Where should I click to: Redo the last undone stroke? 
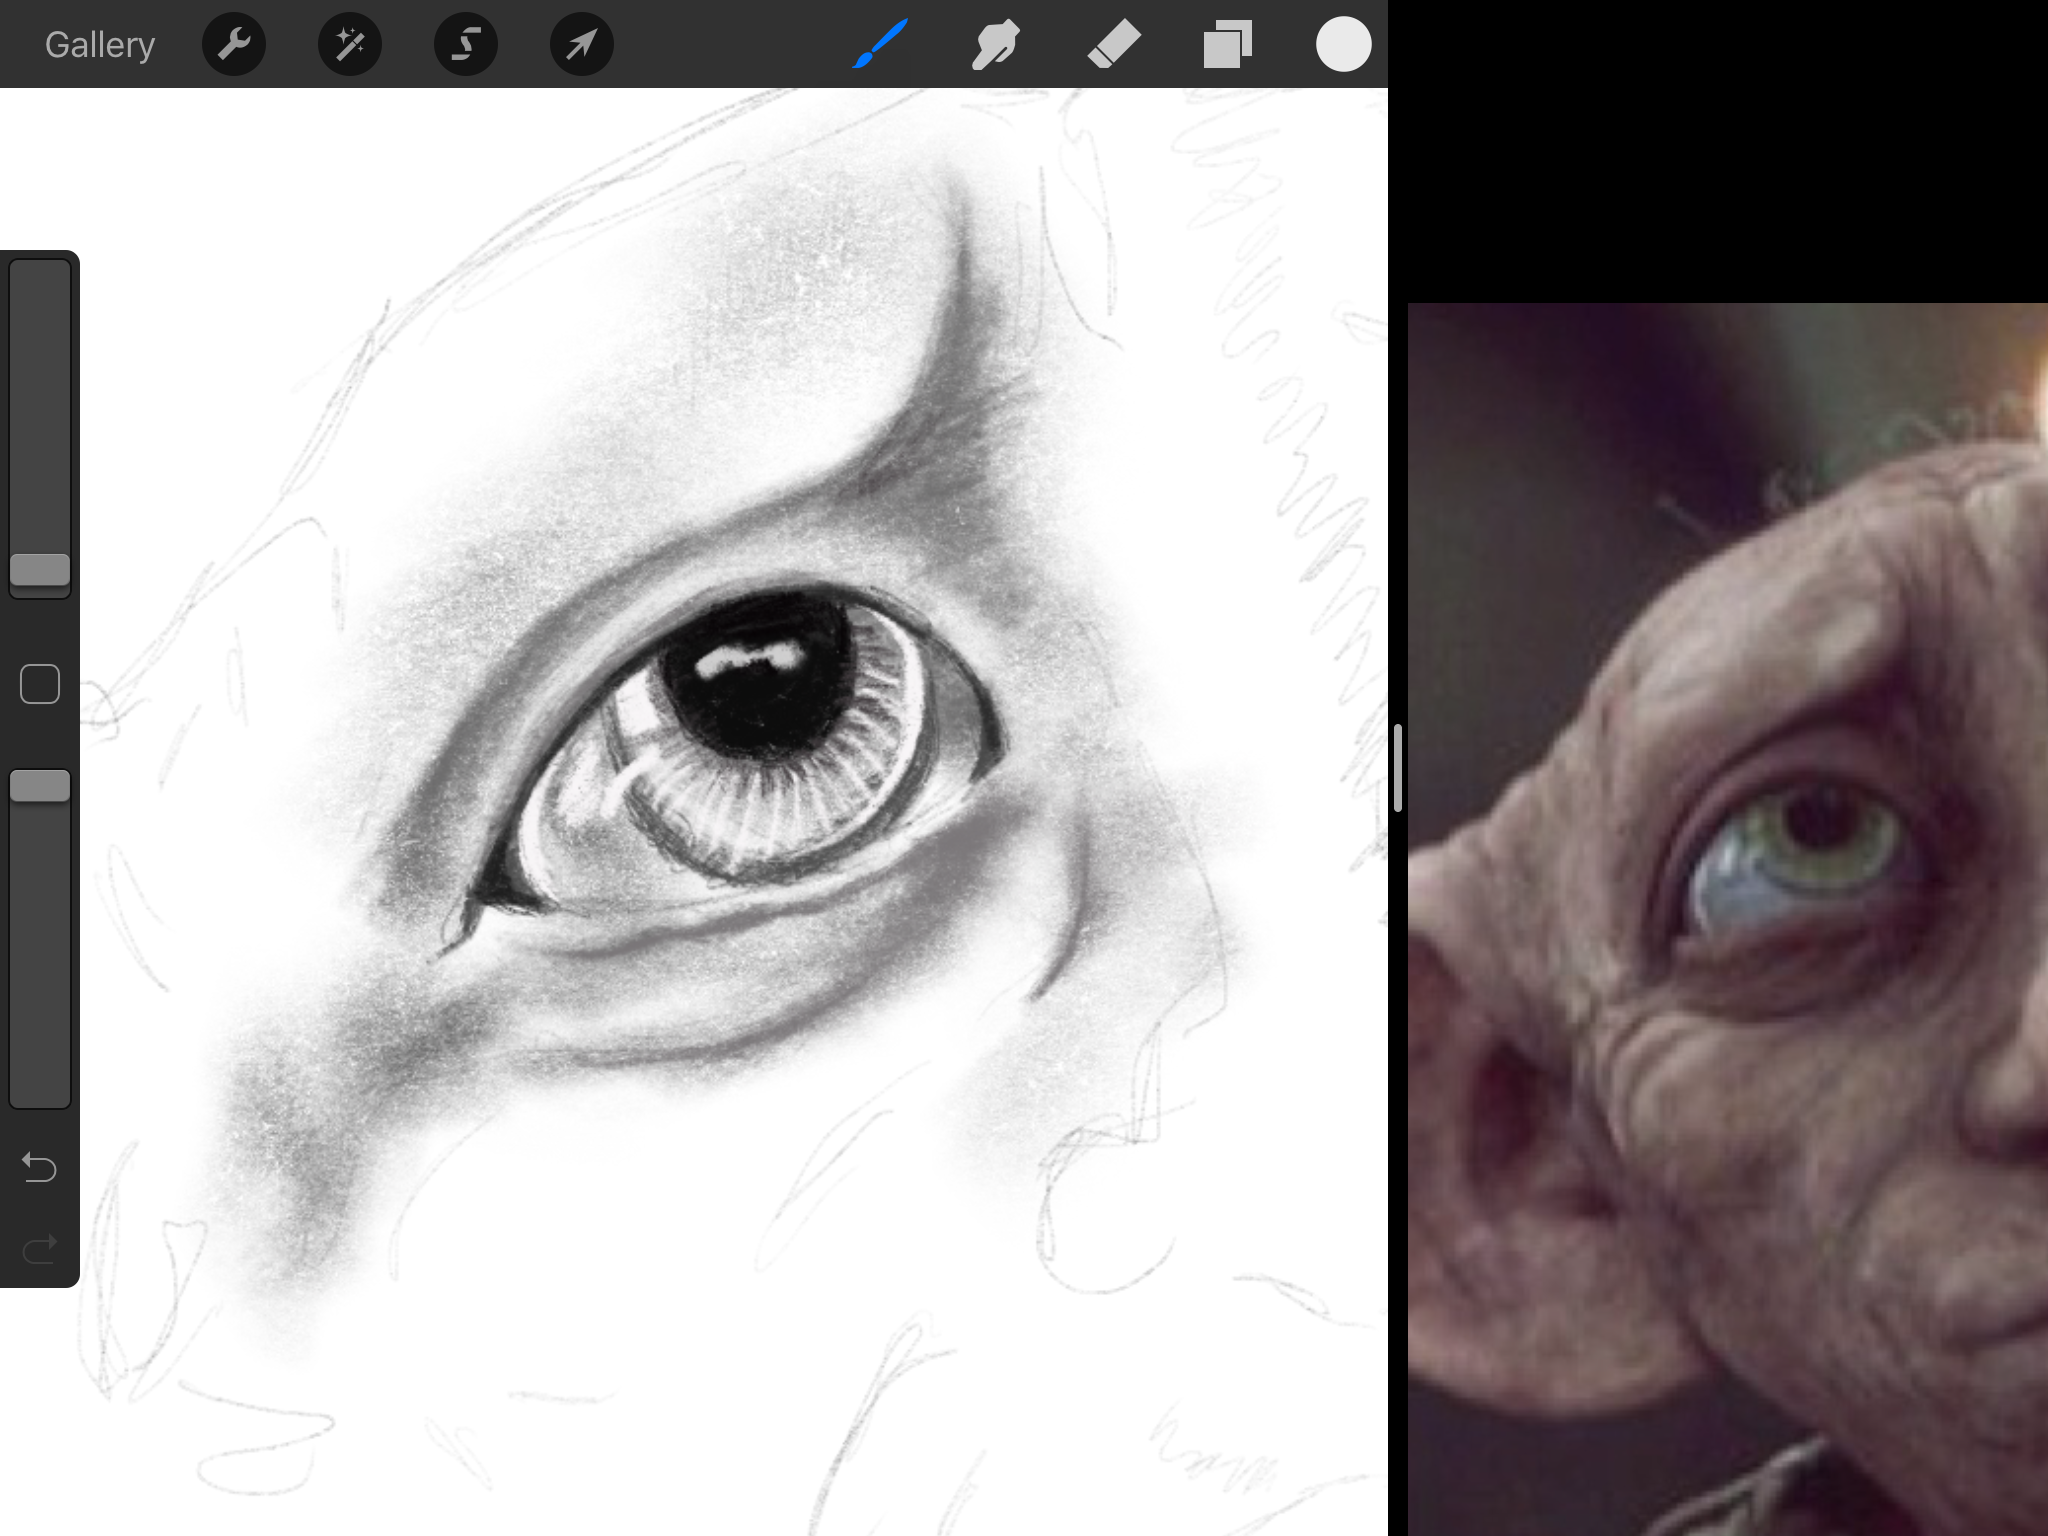pyautogui.click(x=40, y=1249)
